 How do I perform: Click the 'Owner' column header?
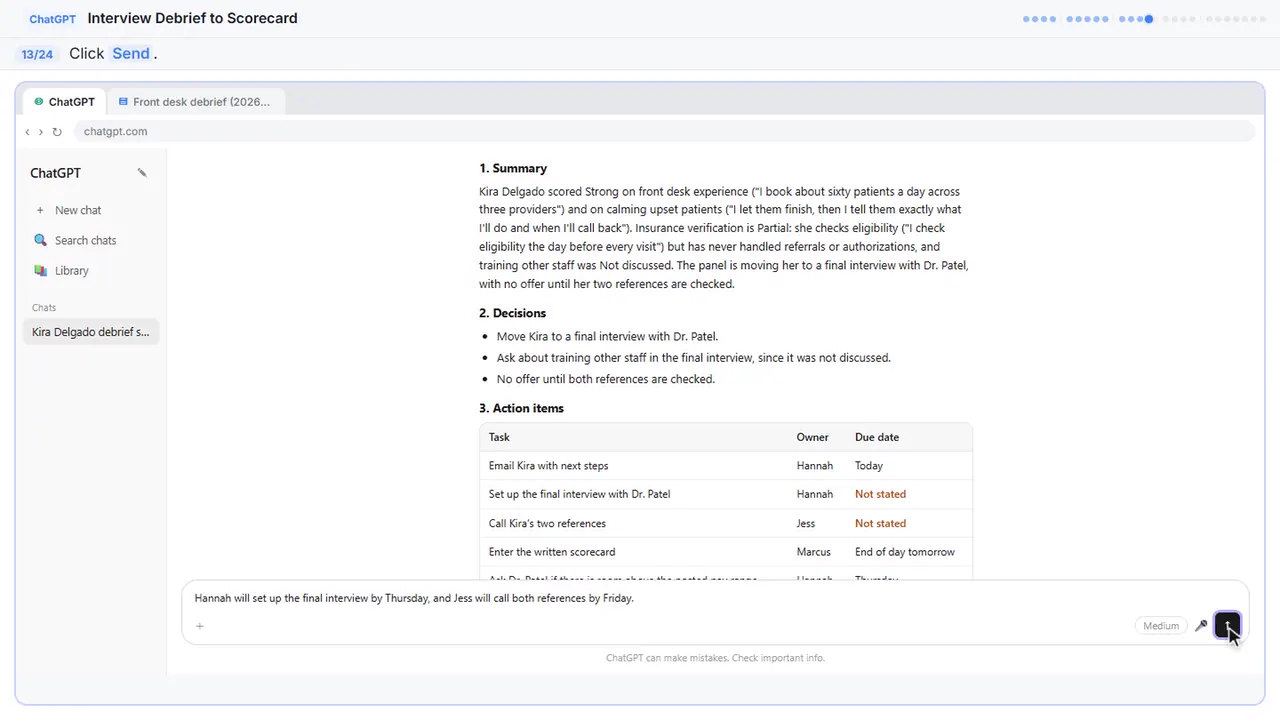(813, 437)
